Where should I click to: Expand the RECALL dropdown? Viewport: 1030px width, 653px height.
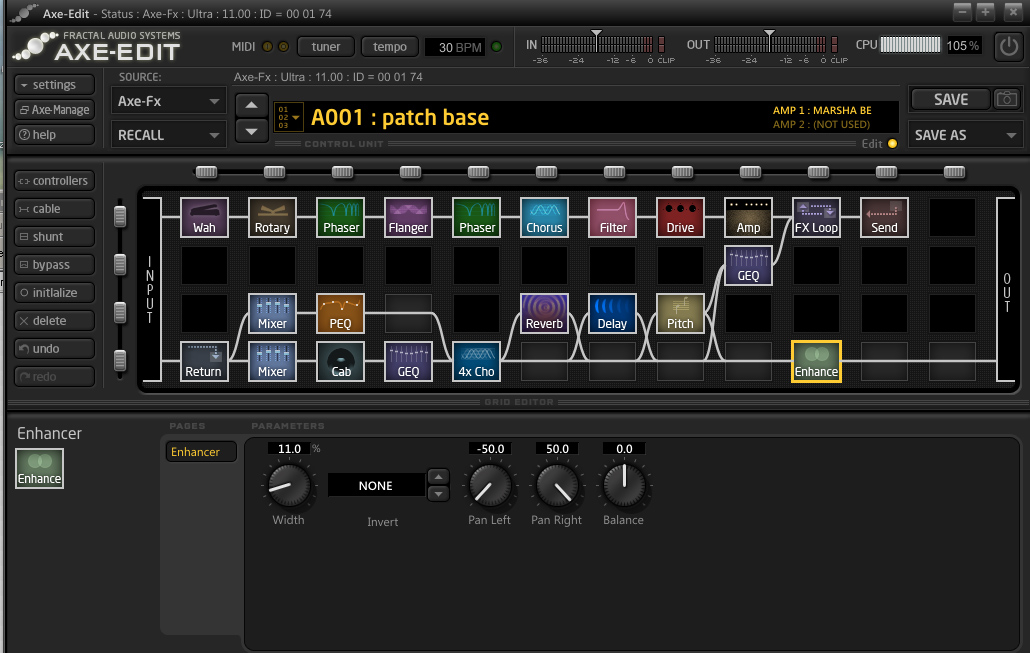coord(169,135)
